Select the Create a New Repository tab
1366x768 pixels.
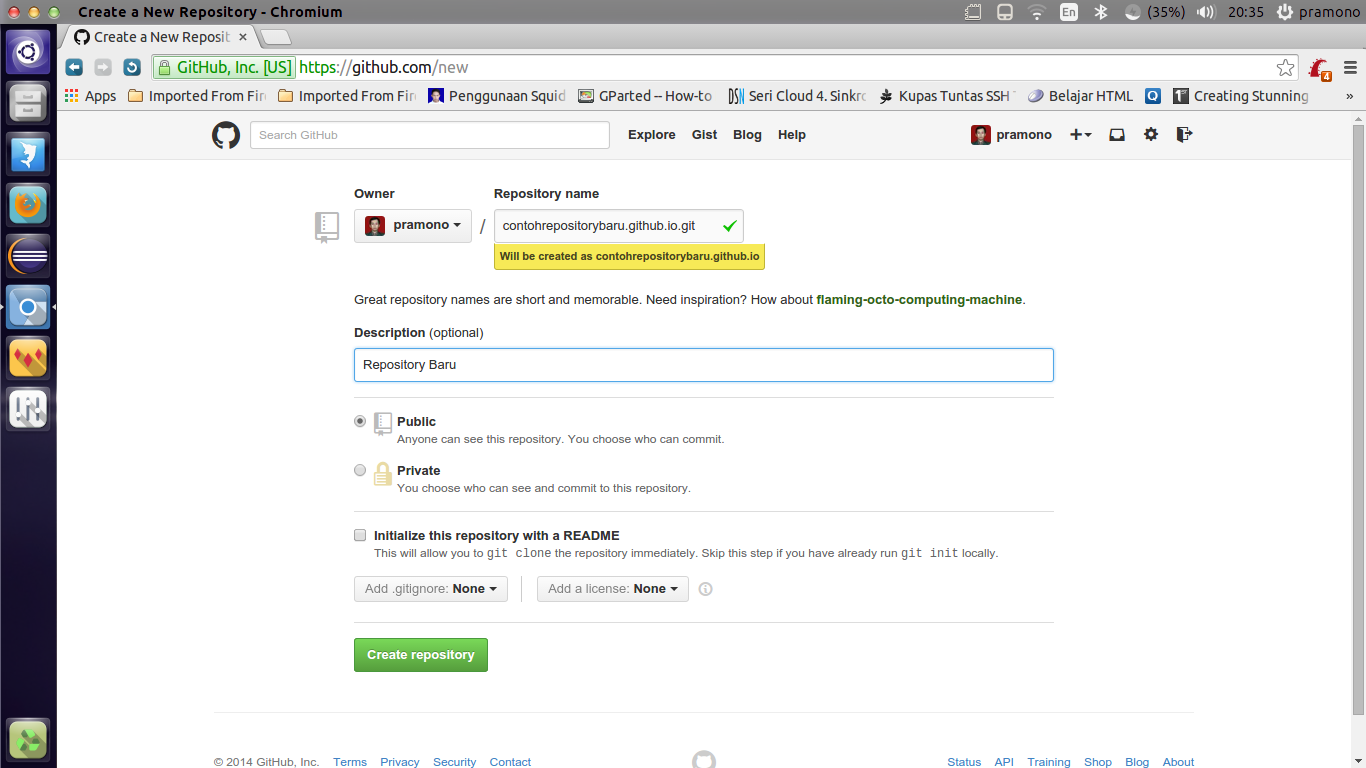(160, 37)
